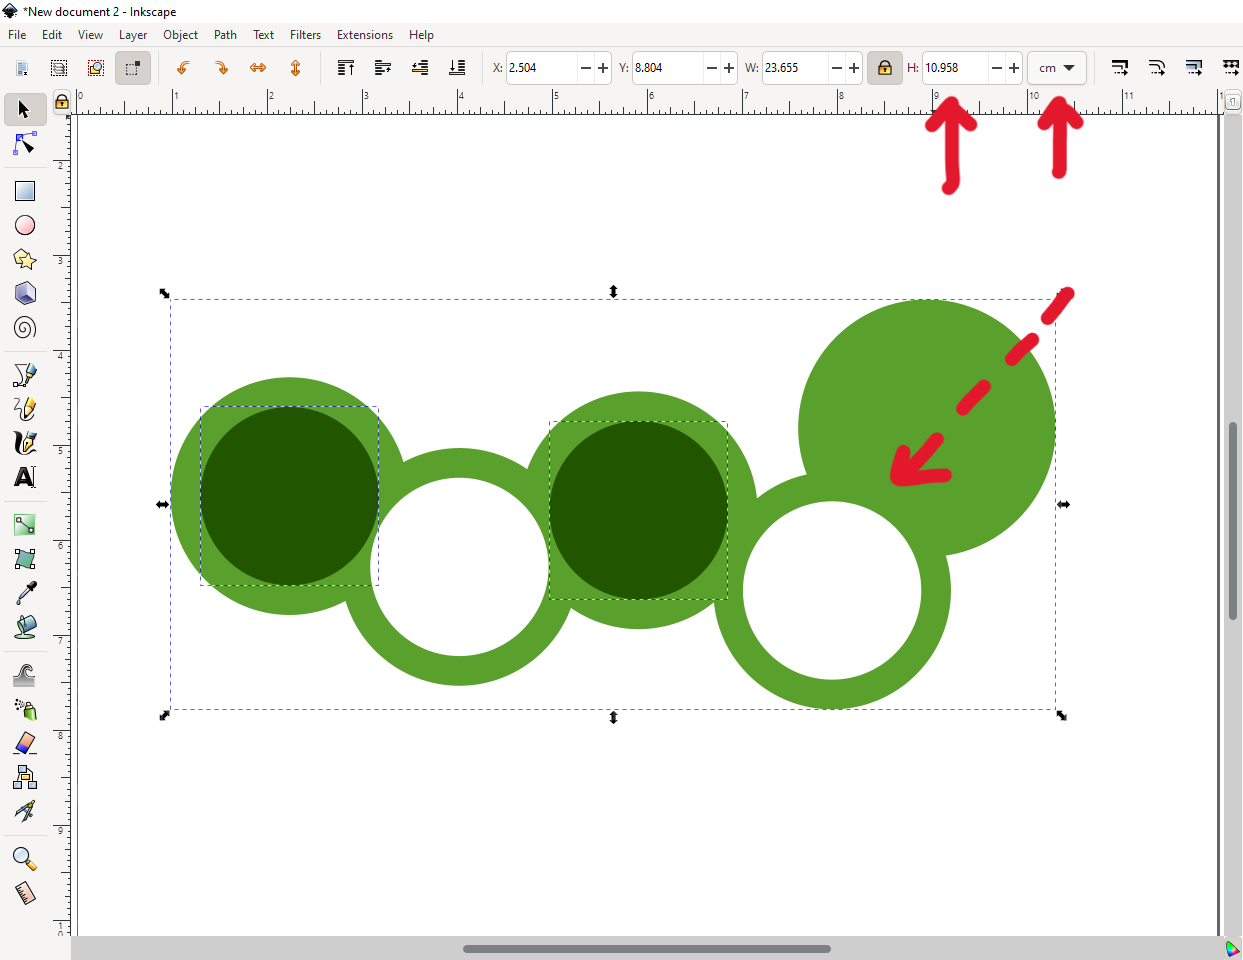Decrease the W value with minus

pos(837,68)
